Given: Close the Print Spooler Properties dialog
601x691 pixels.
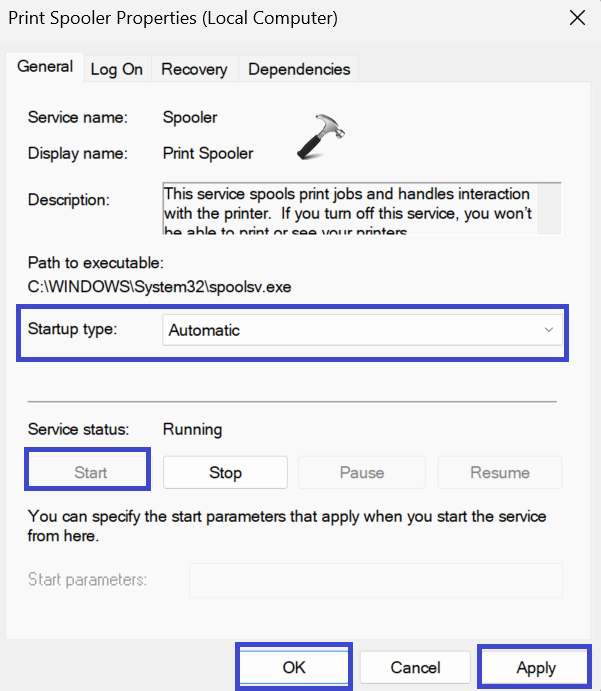Looking at the screenshot, I should tap(577, 18).
